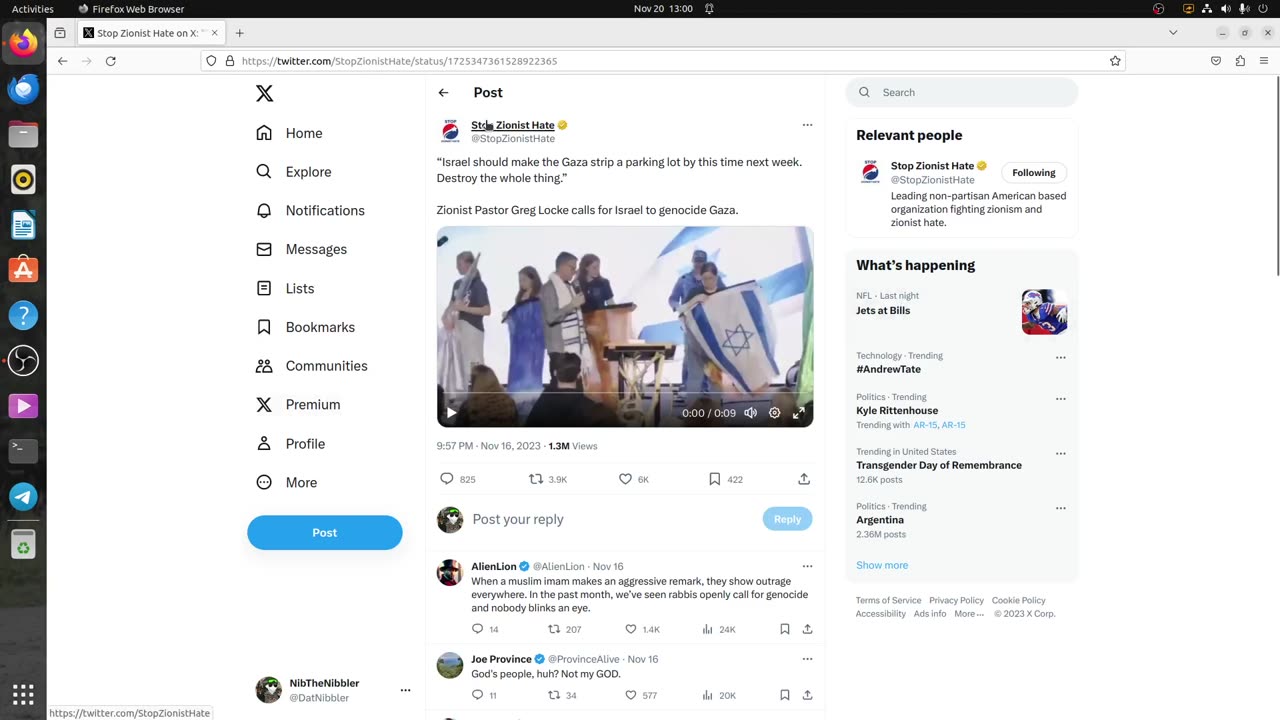Click the video progress bar

[625, 394]
